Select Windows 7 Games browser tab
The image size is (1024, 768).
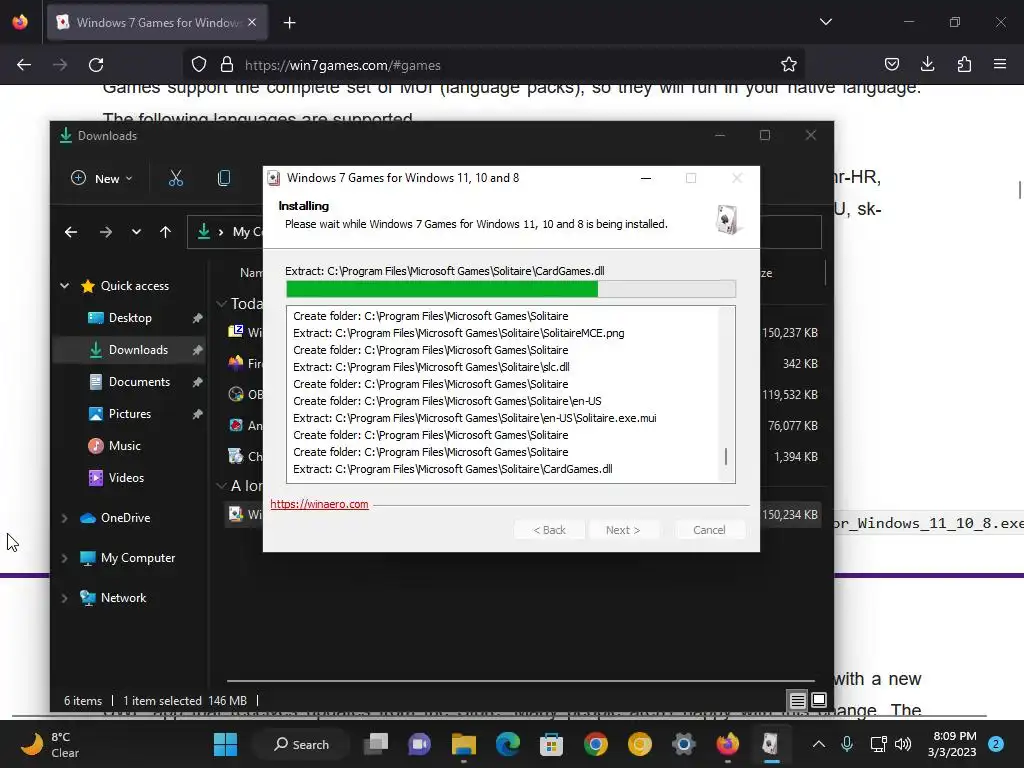(157, 23)
